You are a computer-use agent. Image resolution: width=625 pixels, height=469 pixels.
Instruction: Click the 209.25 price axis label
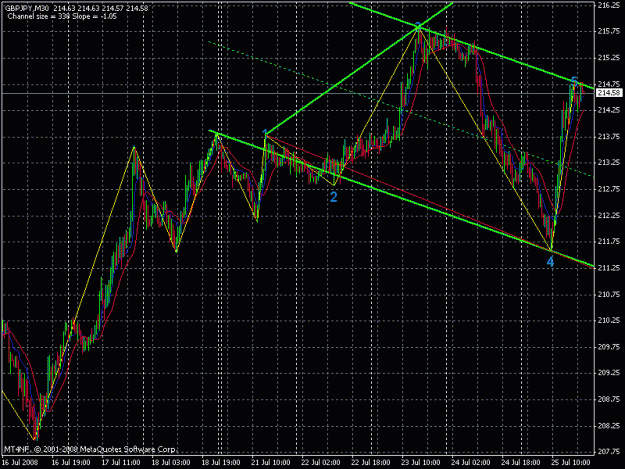609,373
